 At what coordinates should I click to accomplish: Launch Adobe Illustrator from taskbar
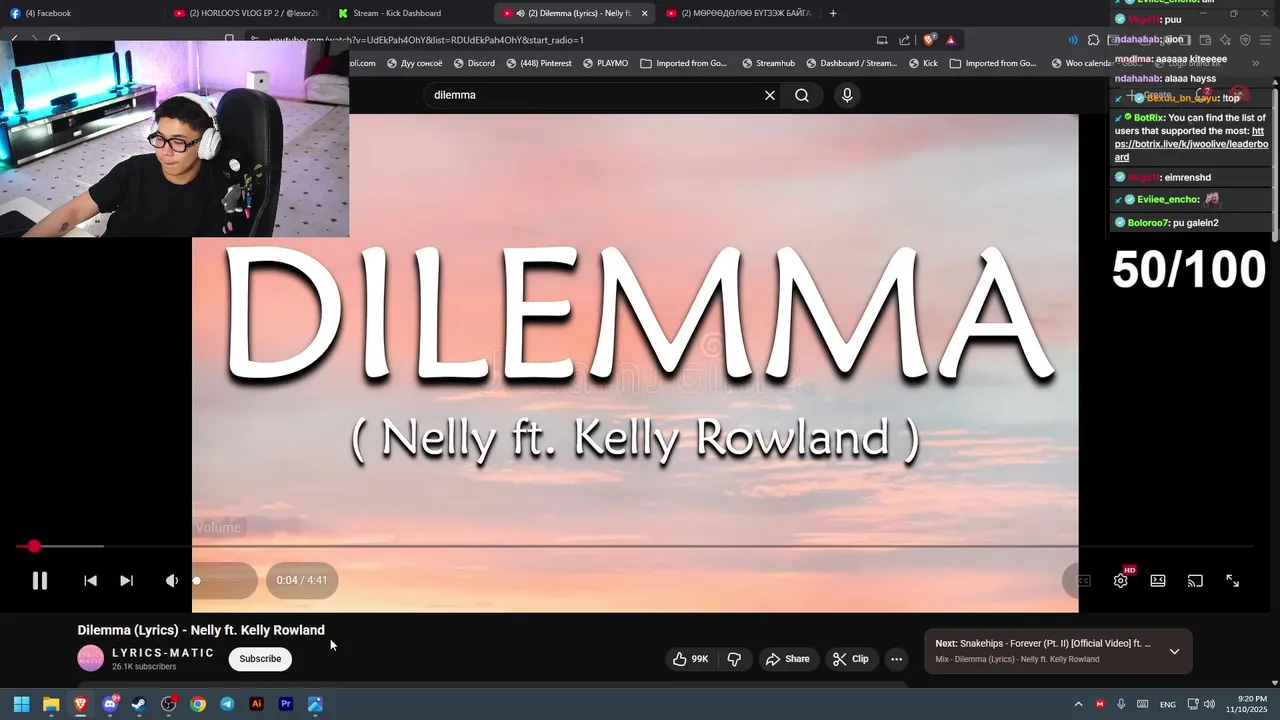click(x=256, y=704)
